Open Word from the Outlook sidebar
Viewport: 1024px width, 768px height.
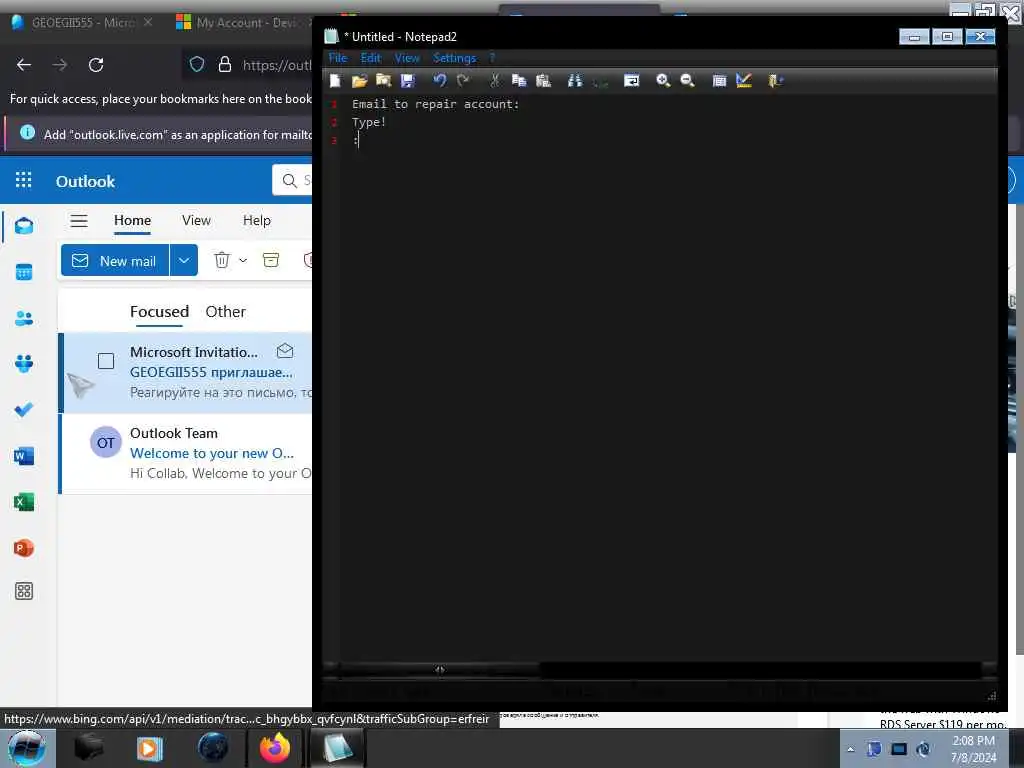point(24,456)
